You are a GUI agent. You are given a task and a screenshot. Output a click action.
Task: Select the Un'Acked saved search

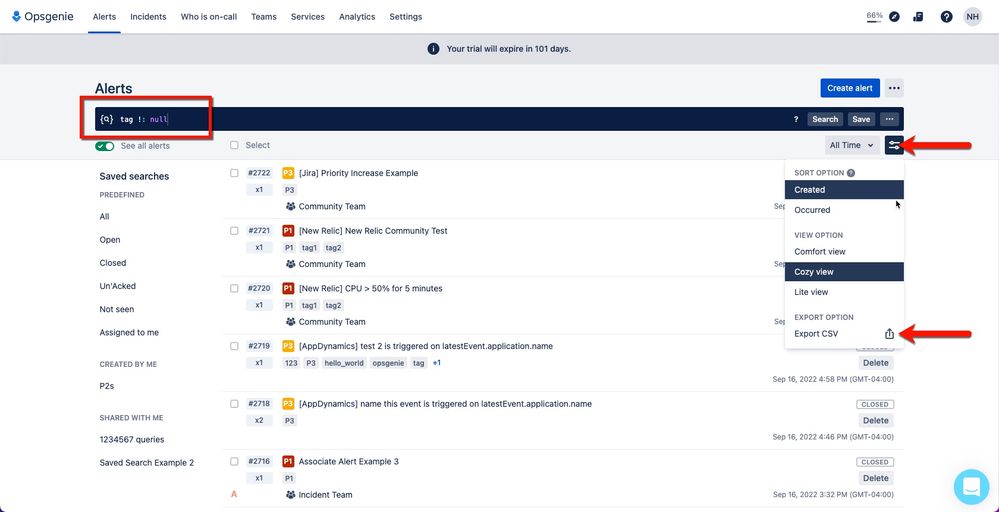tap(117, 286)
